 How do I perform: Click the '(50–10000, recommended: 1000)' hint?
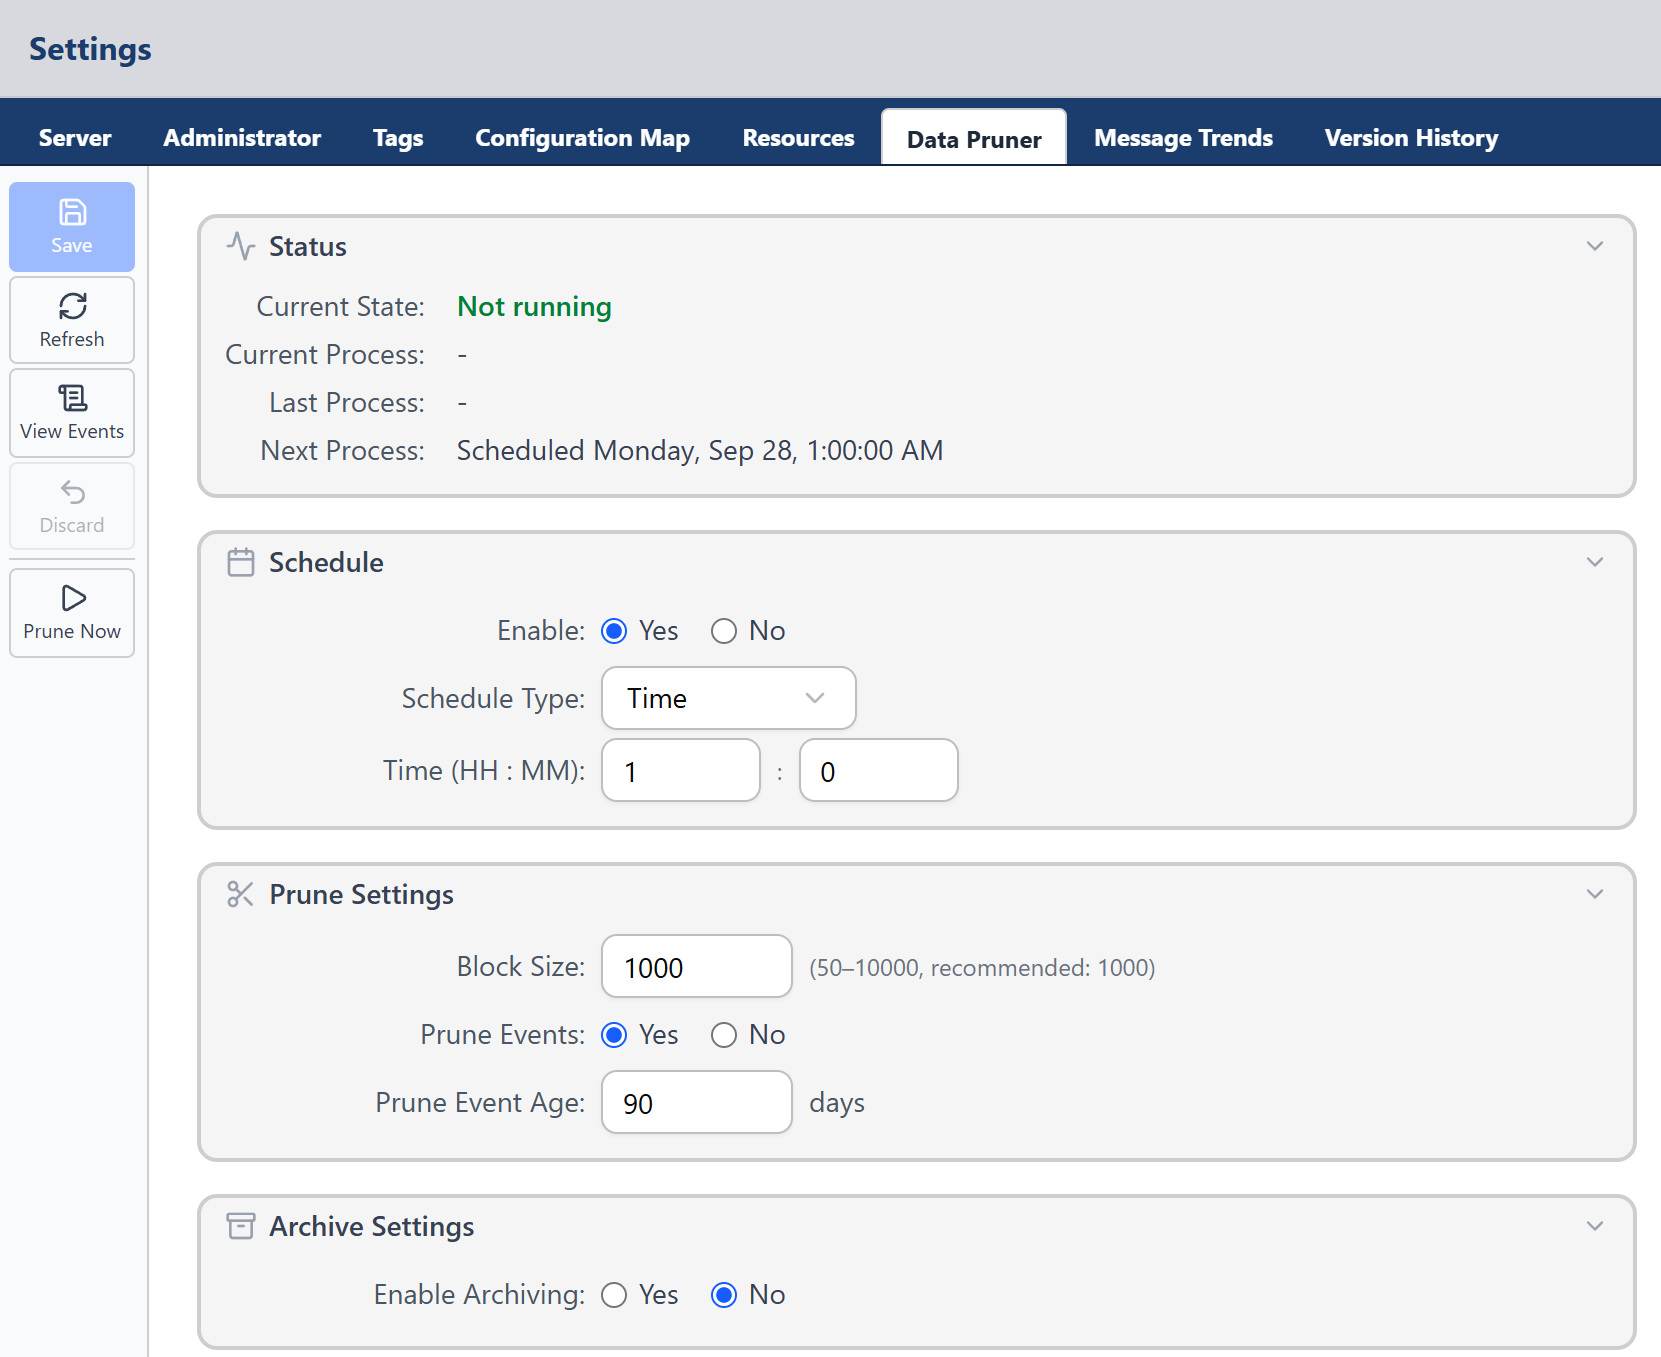(982, 968)
